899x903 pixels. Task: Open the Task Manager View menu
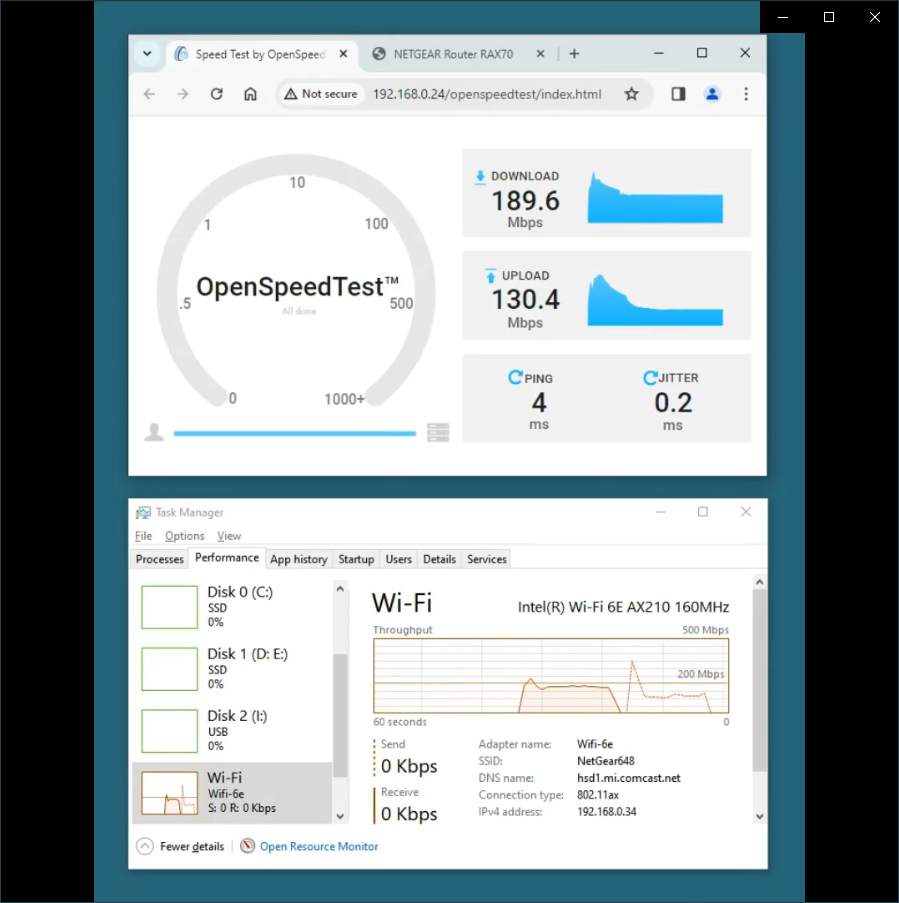click(x=229, y=536)
